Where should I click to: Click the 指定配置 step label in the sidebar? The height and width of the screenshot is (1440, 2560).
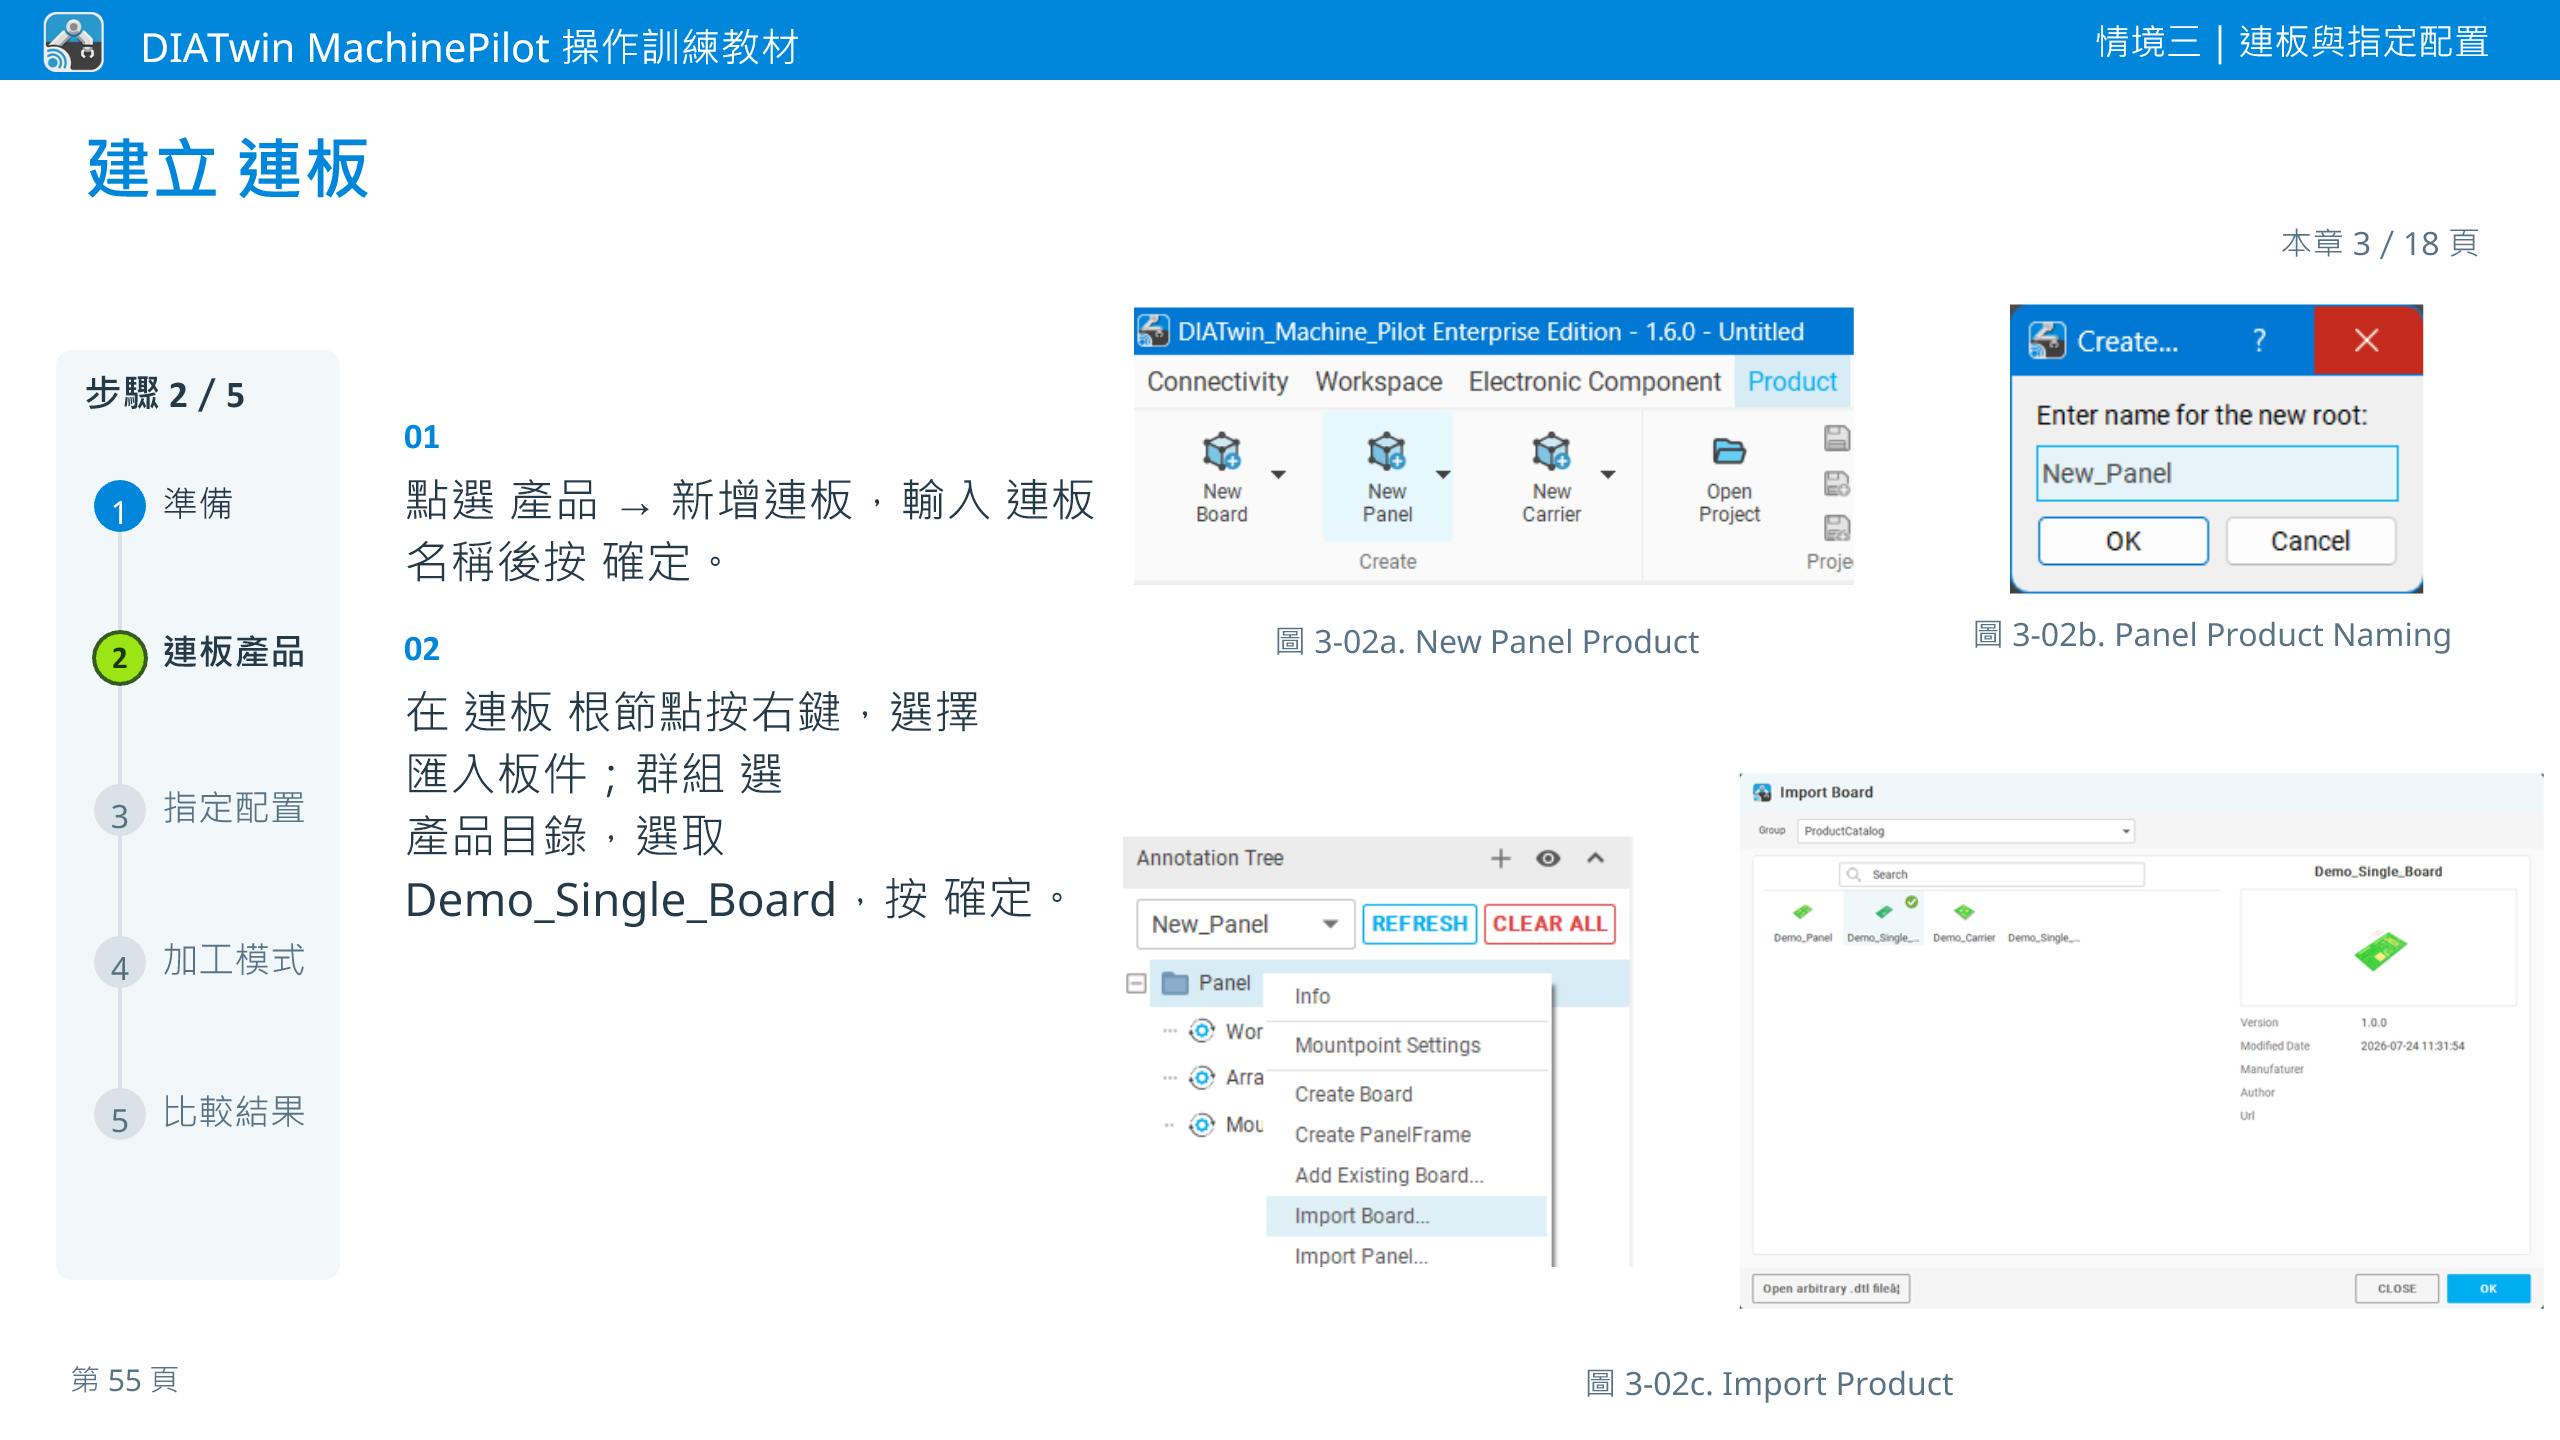(x=234, y=808)
